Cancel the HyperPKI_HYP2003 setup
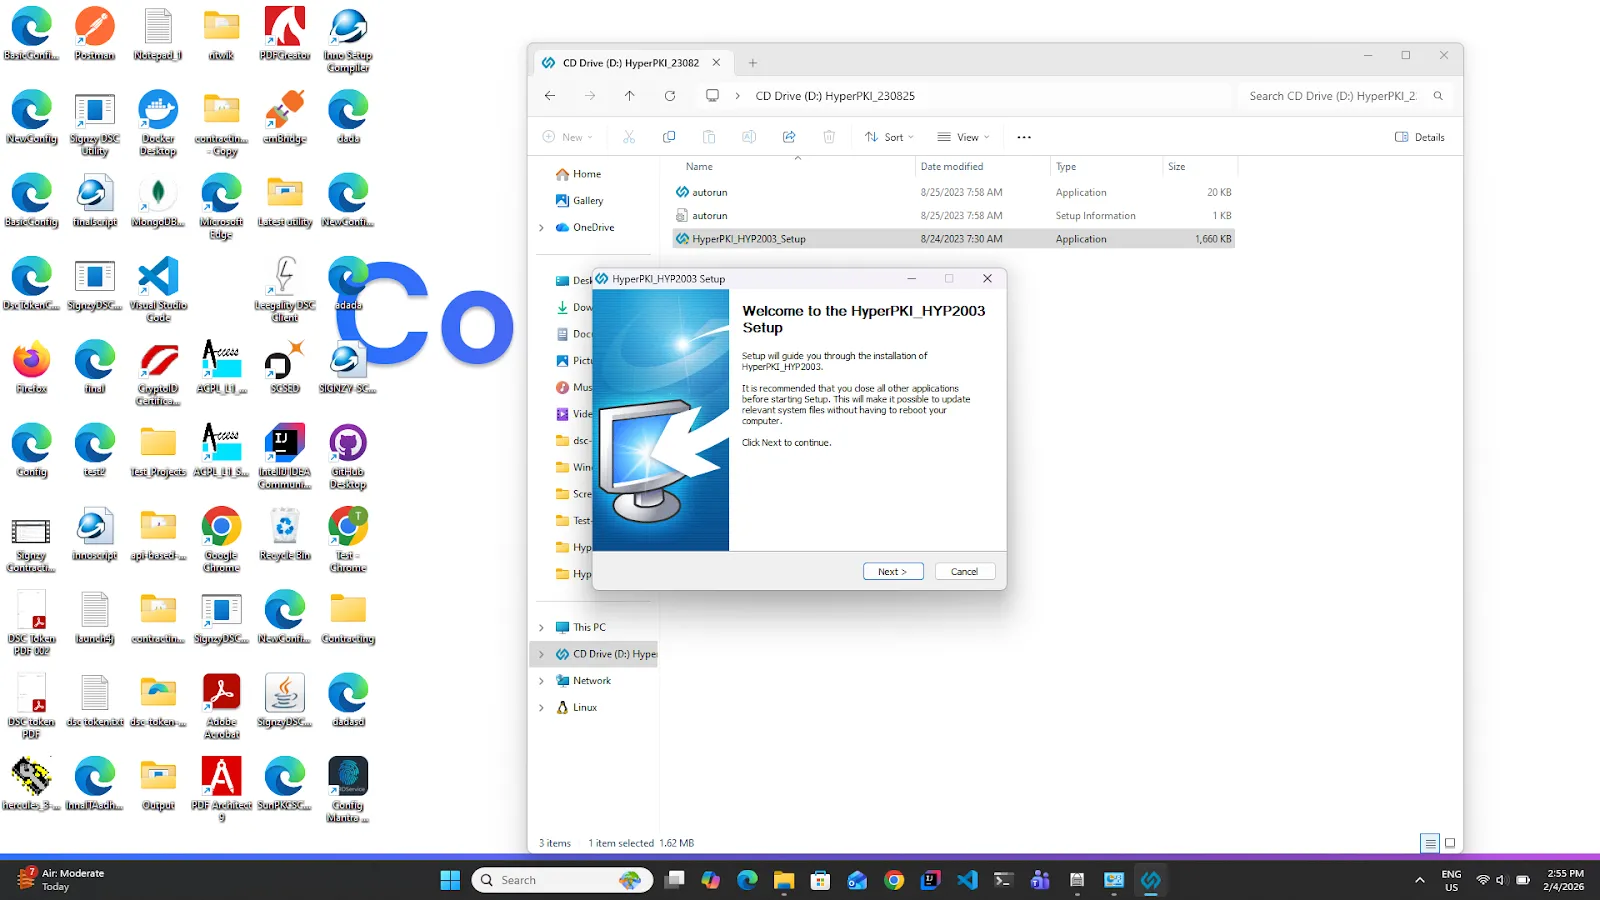1600x900 pixels. 965,572
